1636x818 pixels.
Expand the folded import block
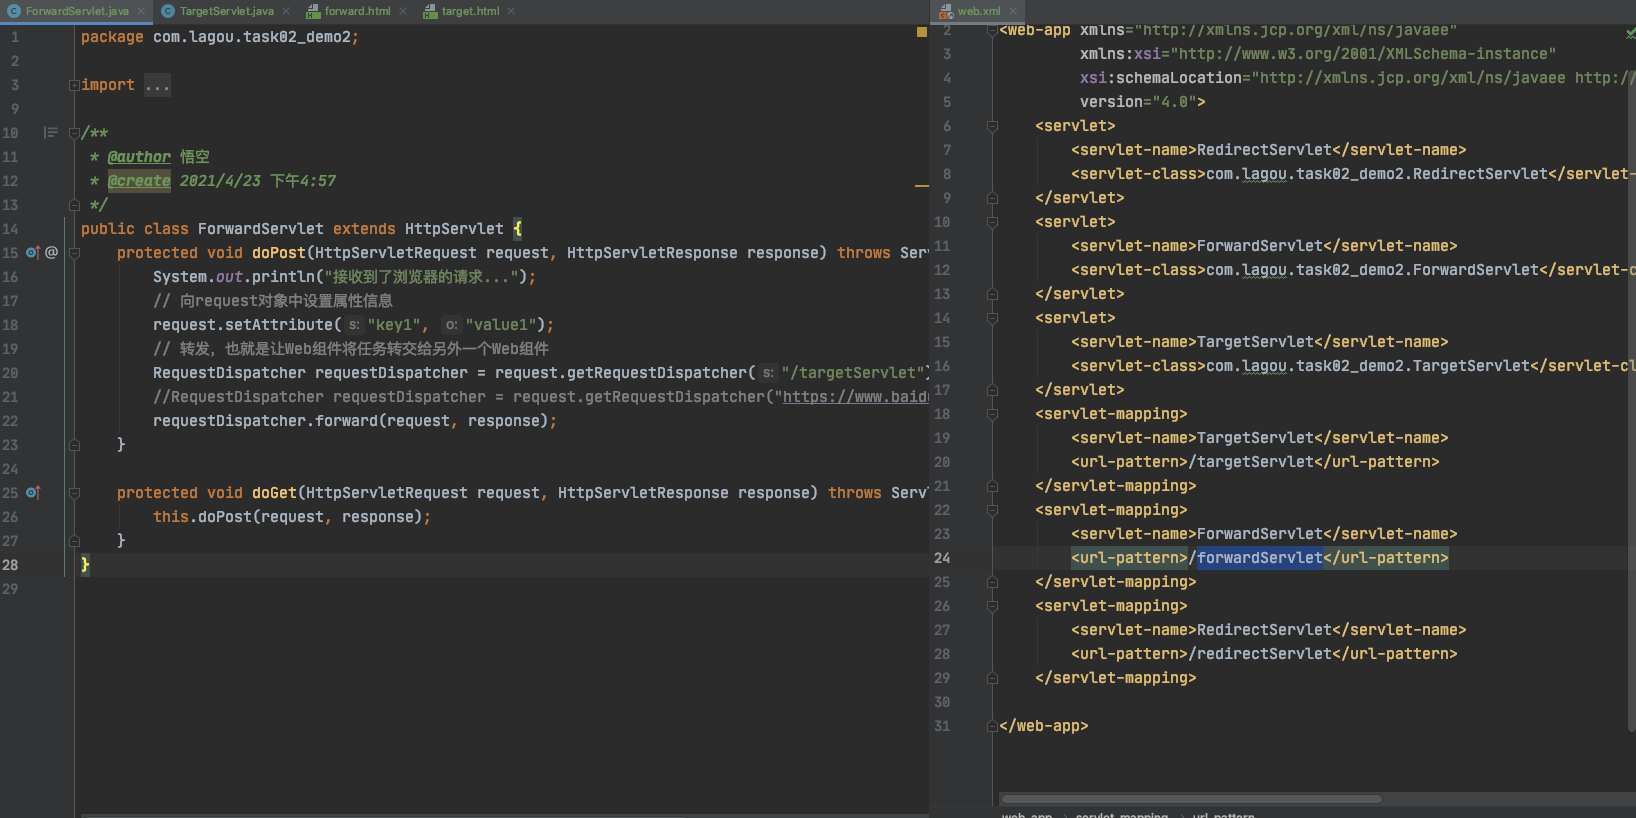tap(74, 85)
